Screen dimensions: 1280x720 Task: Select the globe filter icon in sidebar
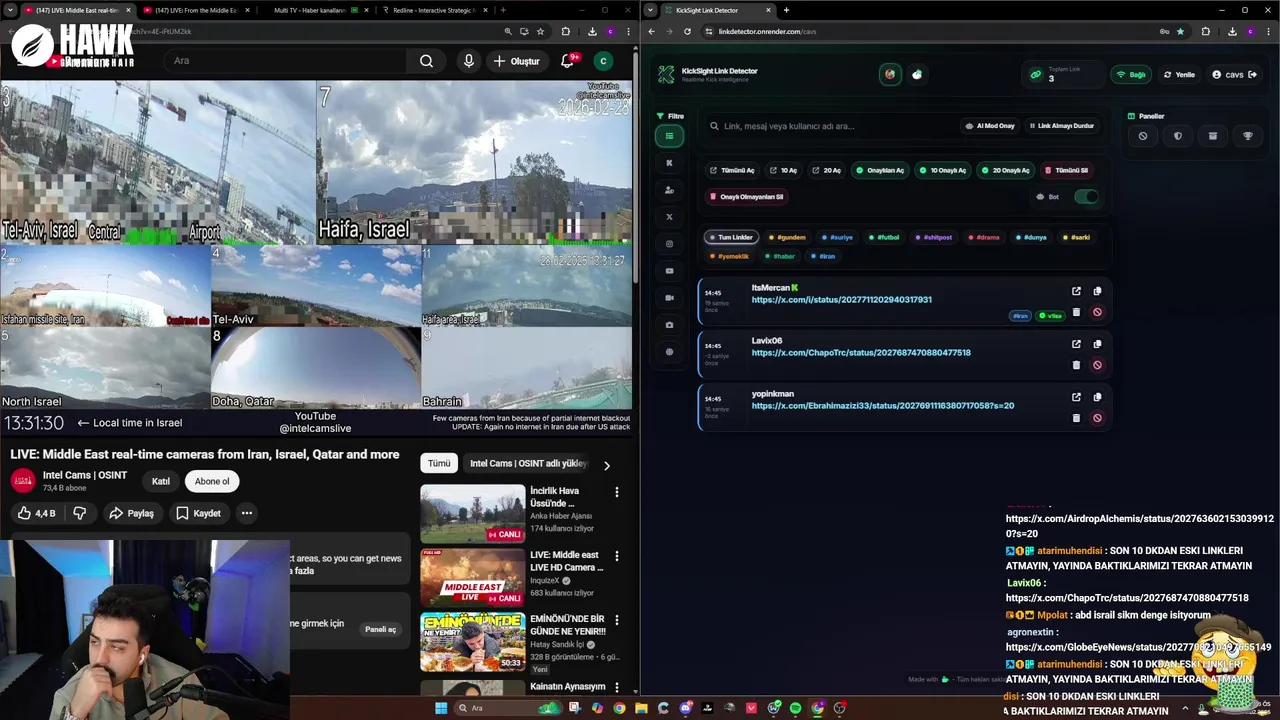coord(669,352)
